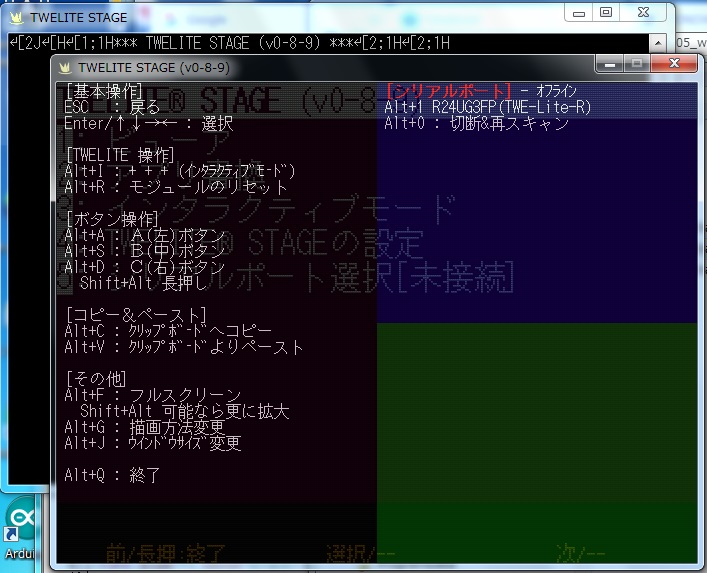The height and width of the screenshot is (573, 707).
Task: Click the [ボタン操作] heading
Action: (112, 219)
